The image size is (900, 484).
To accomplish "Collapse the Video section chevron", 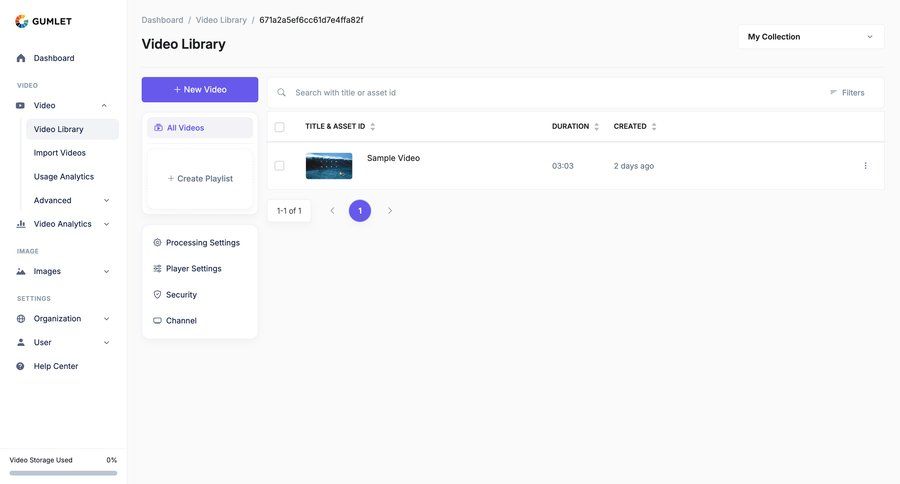I will pyautogui.click(x=104, y=106).
